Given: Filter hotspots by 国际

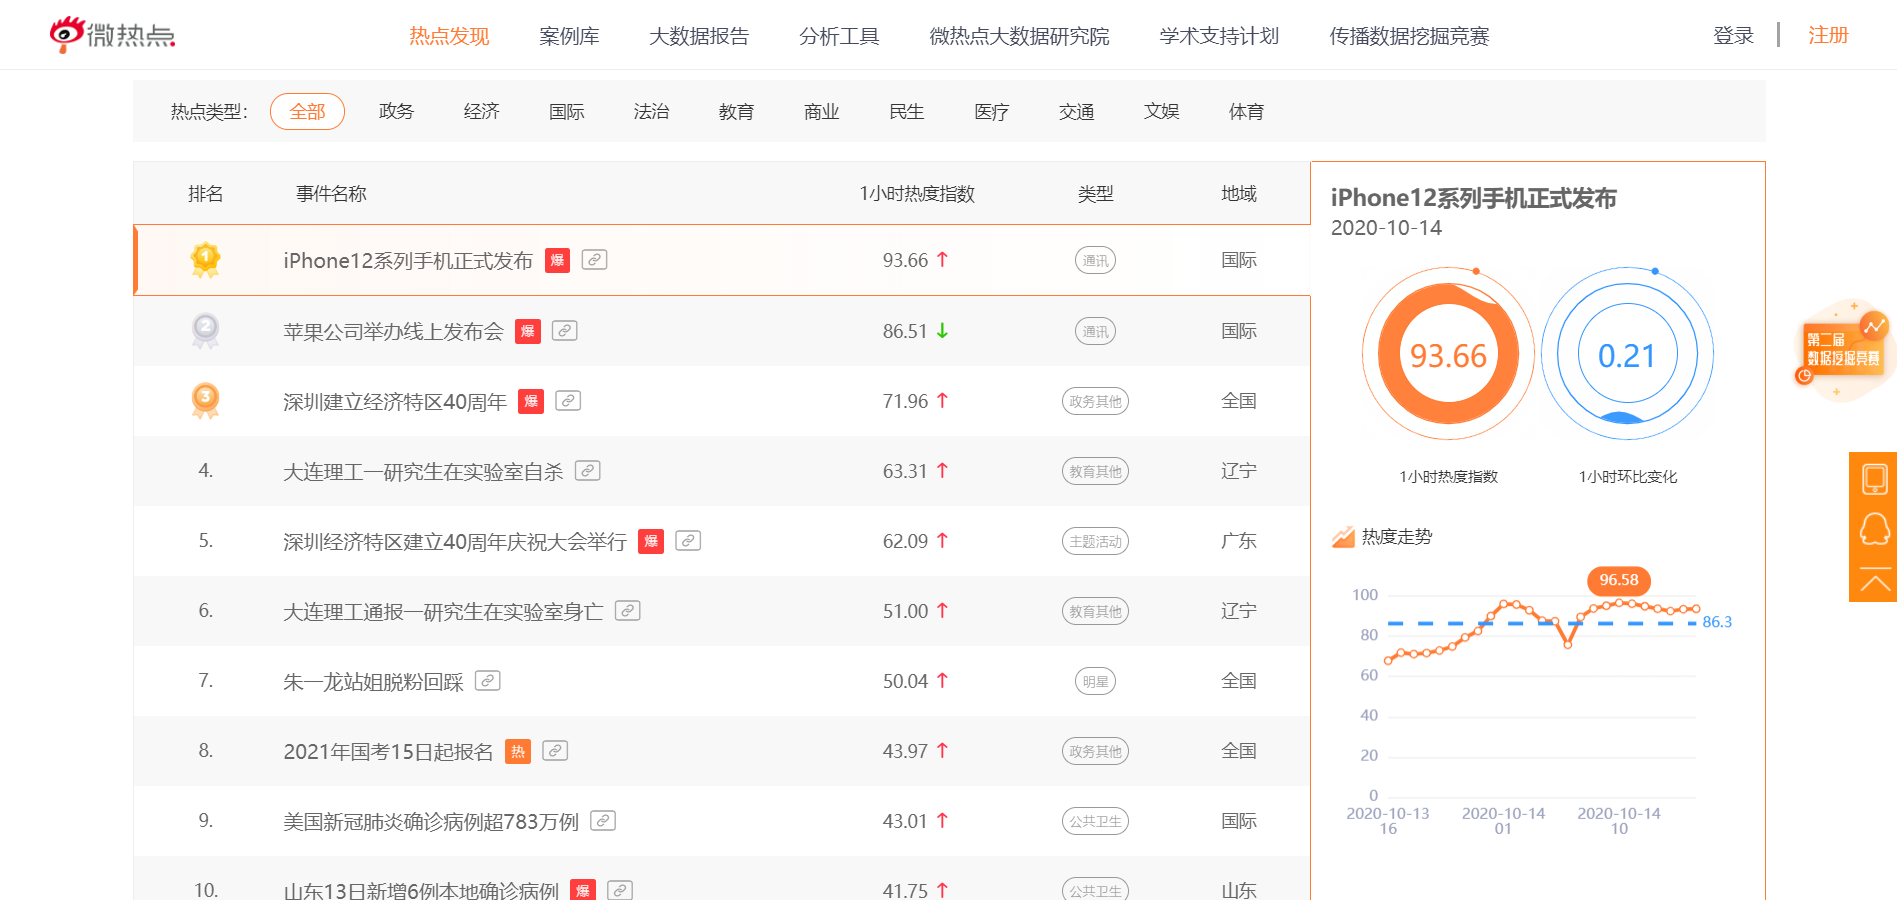Looking at the screenshot, I should pyautogui.click(x=566, y=111).
